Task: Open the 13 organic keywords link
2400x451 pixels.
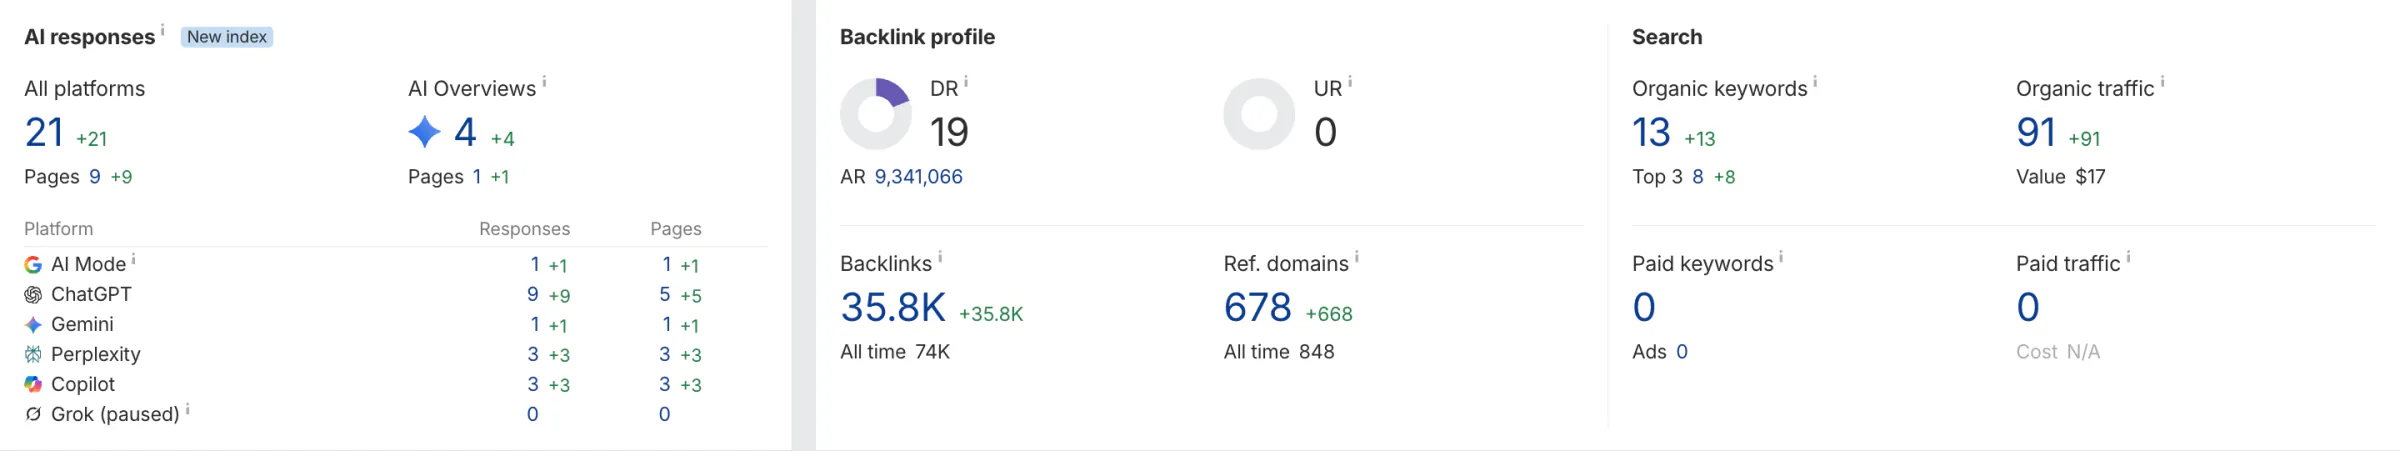Action: (1651, 133)
